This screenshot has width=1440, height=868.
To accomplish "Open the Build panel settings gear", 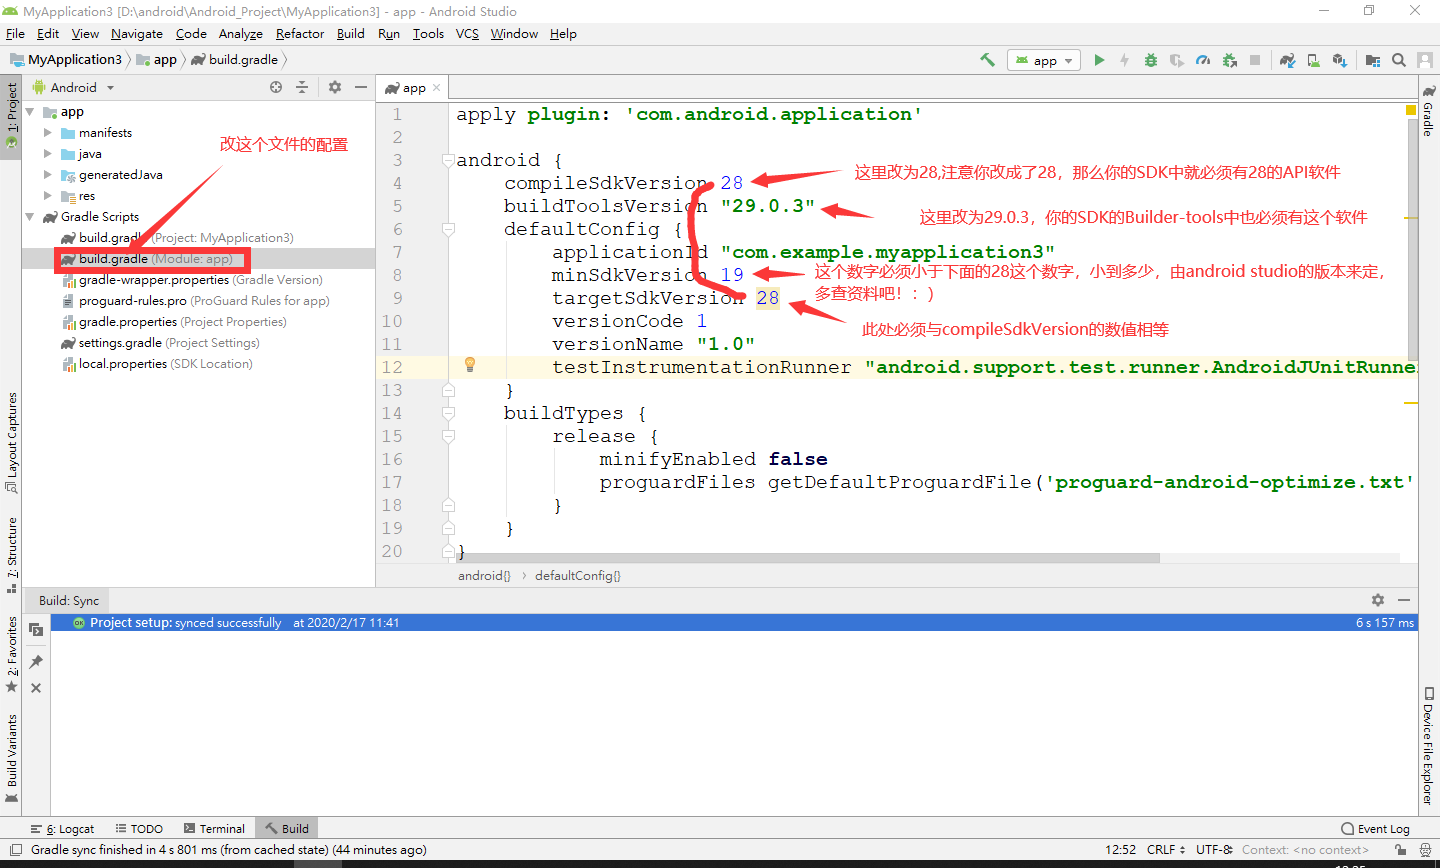I will tap(1378, 600).
